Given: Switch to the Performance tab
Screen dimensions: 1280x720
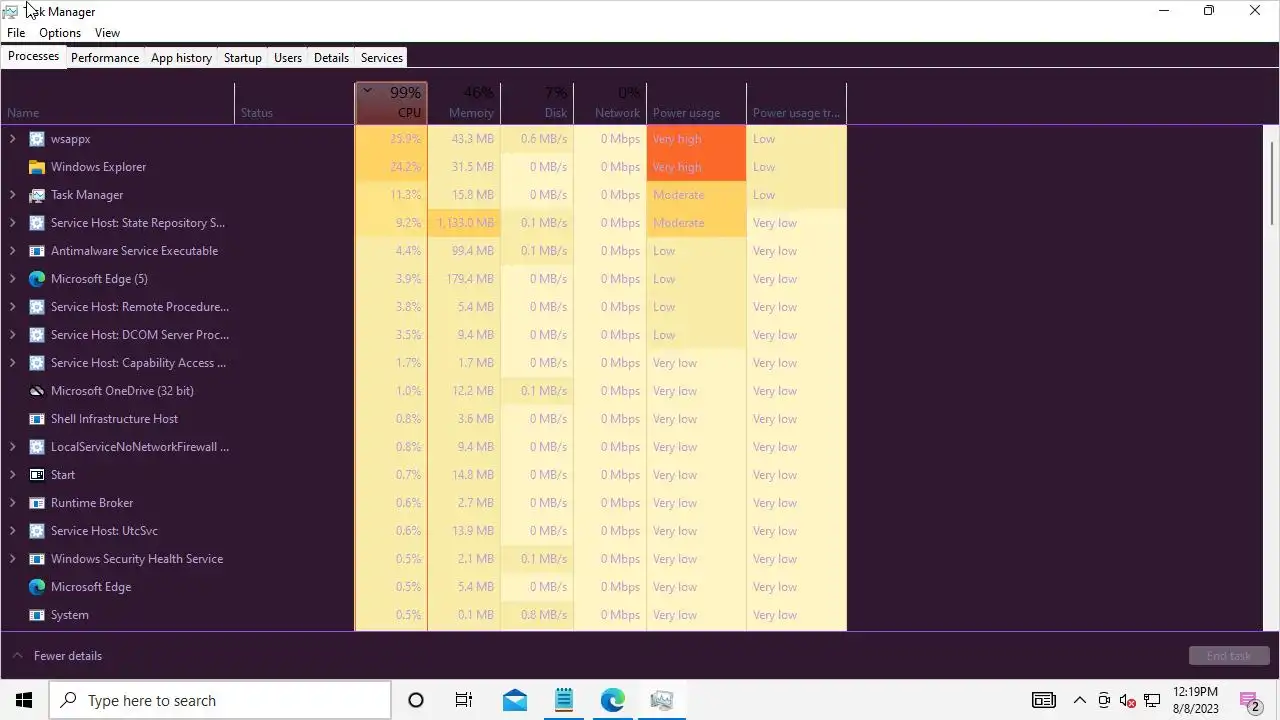Looking at the screenshot, I should pos(105,58).
